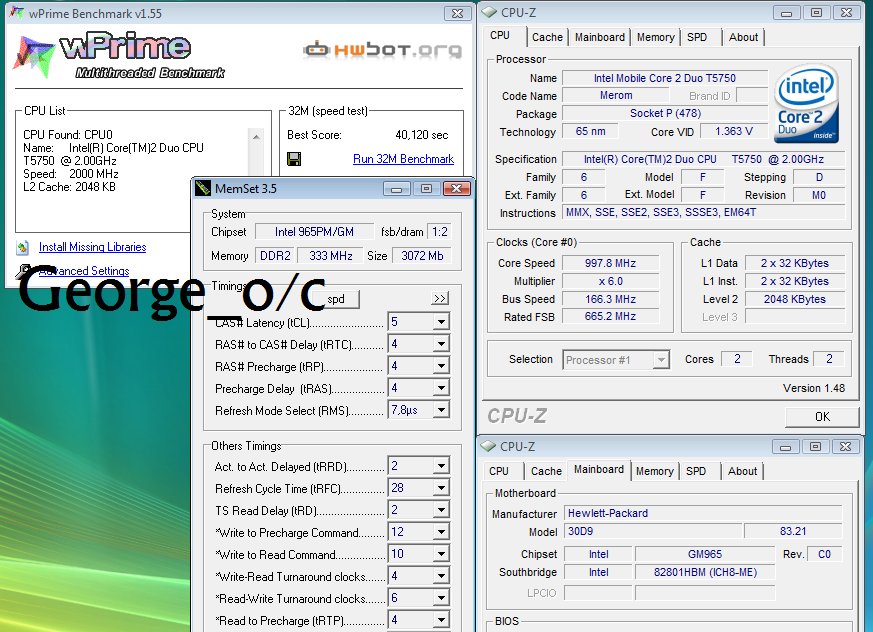Switch to CPU tab in bottom CPU-Z
873x632 pixels.
point(499,471)
